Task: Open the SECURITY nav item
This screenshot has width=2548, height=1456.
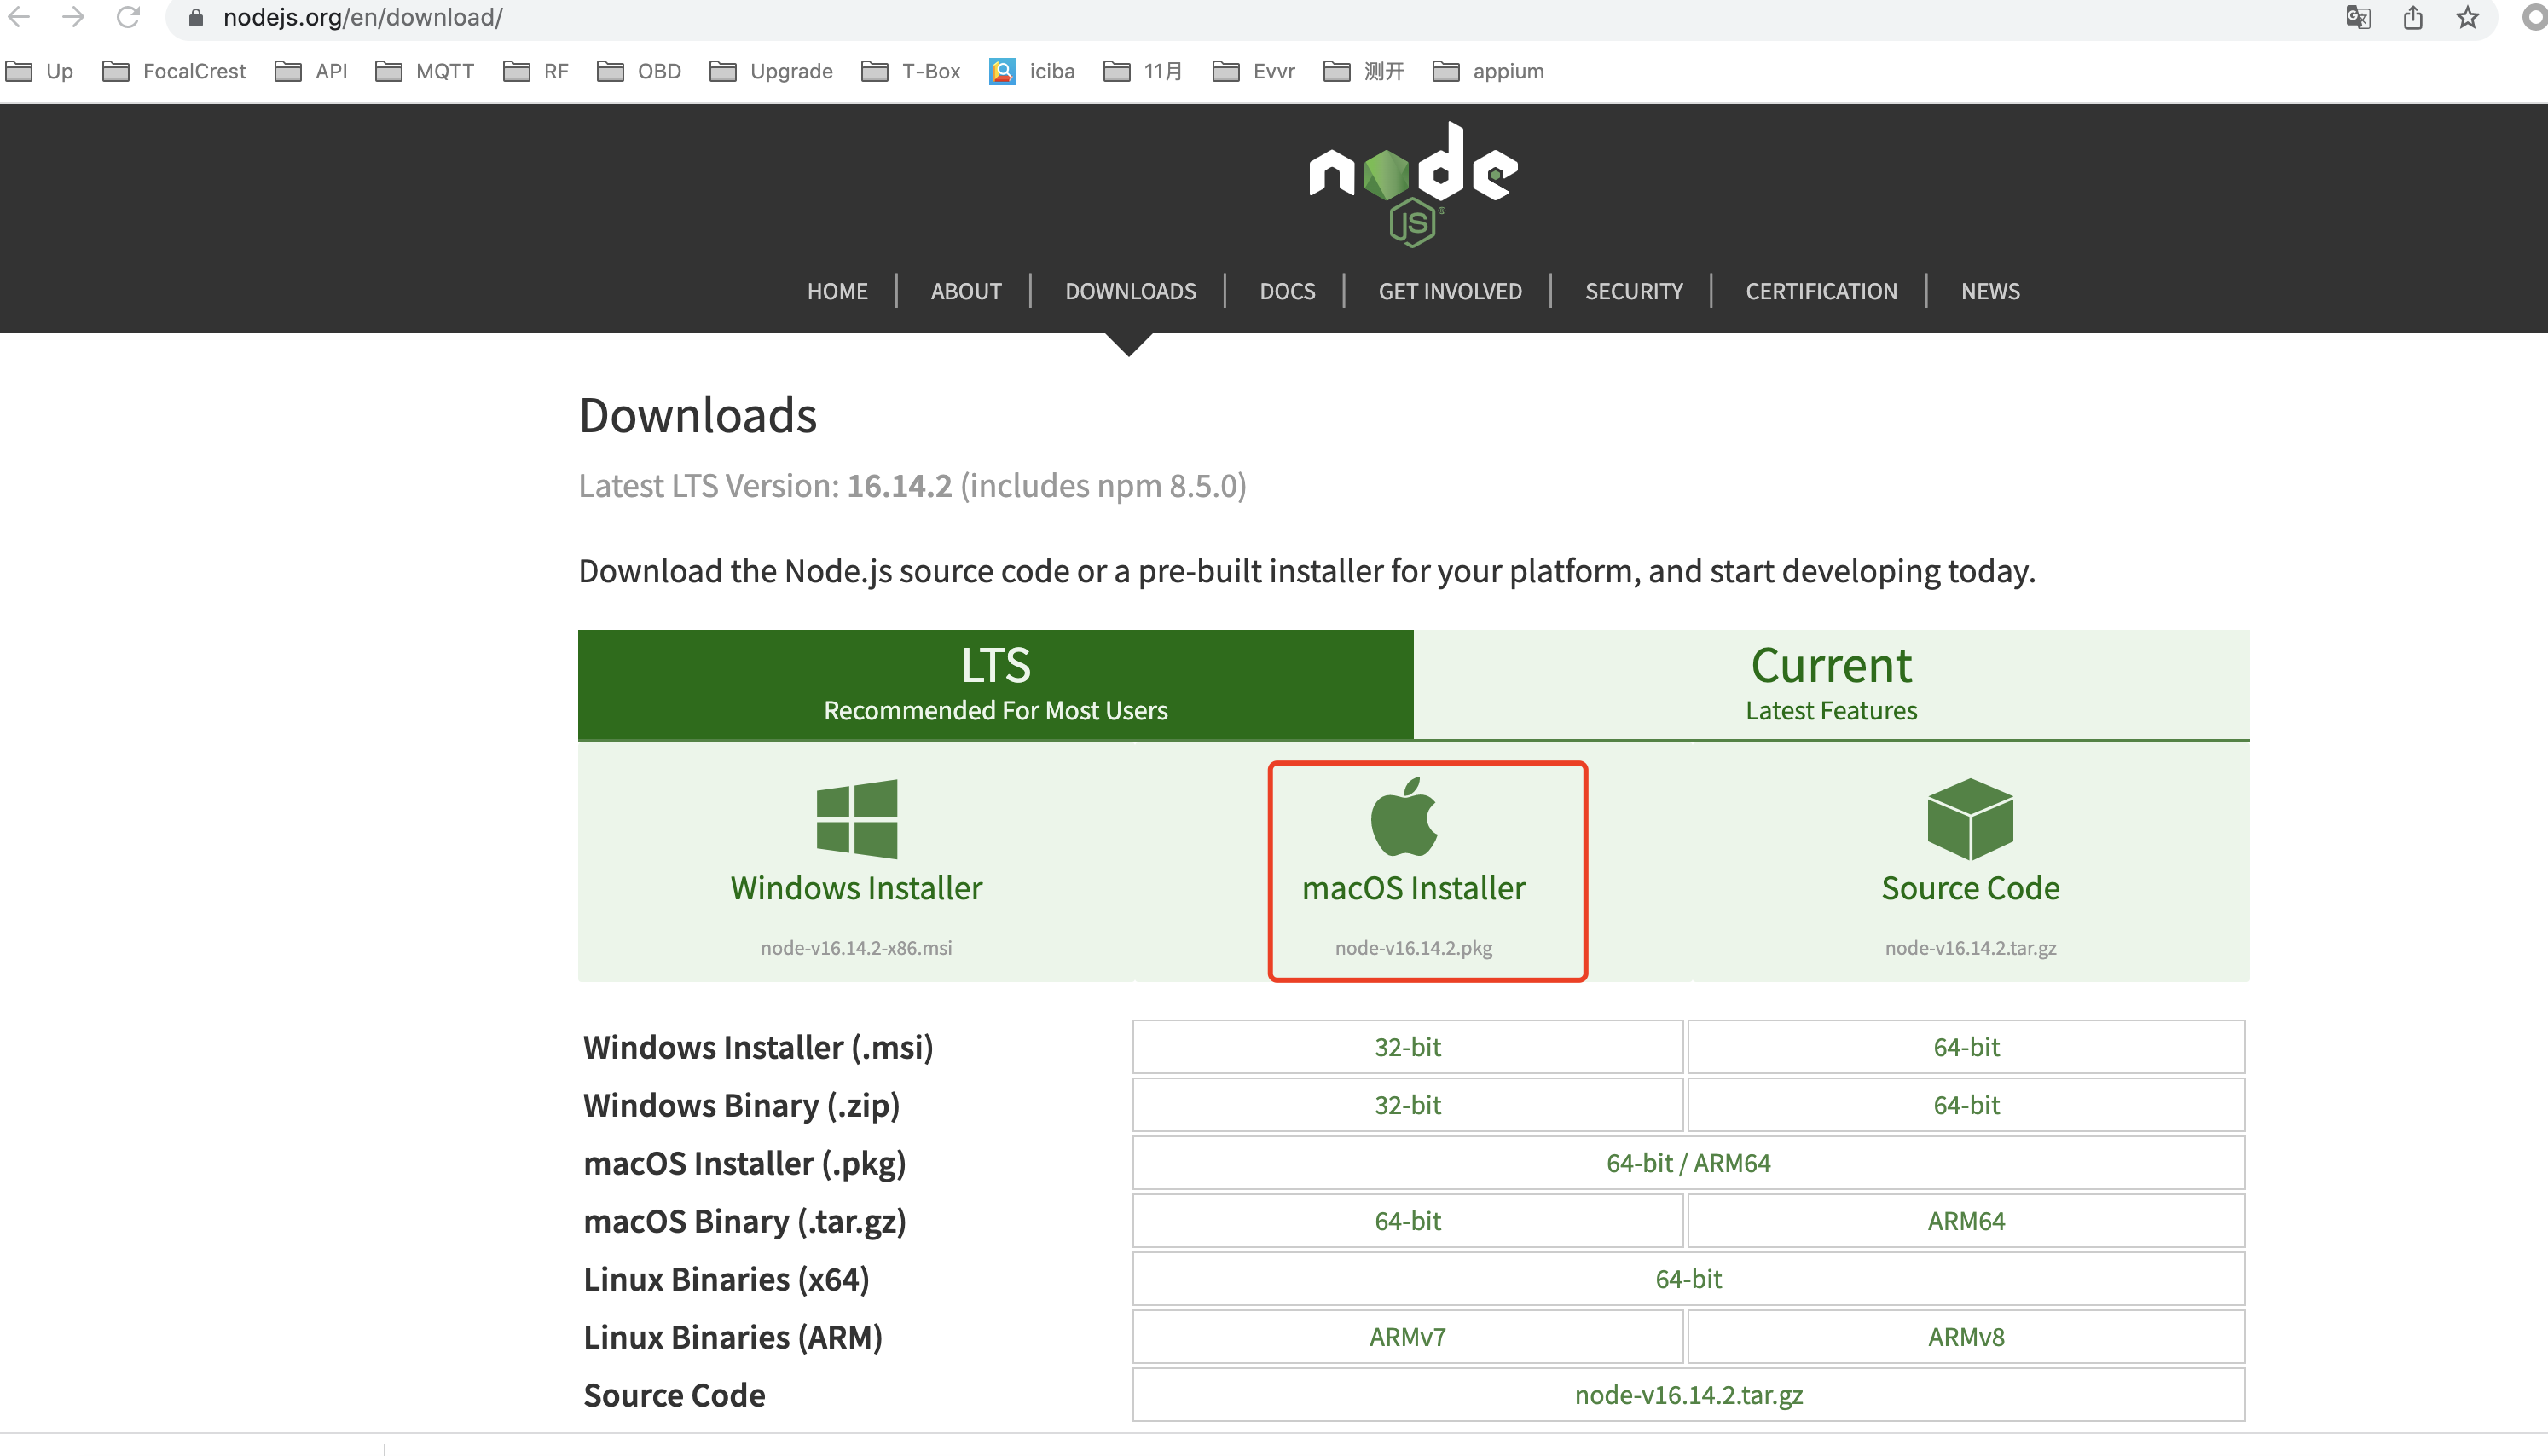Action: (1634, 291)
